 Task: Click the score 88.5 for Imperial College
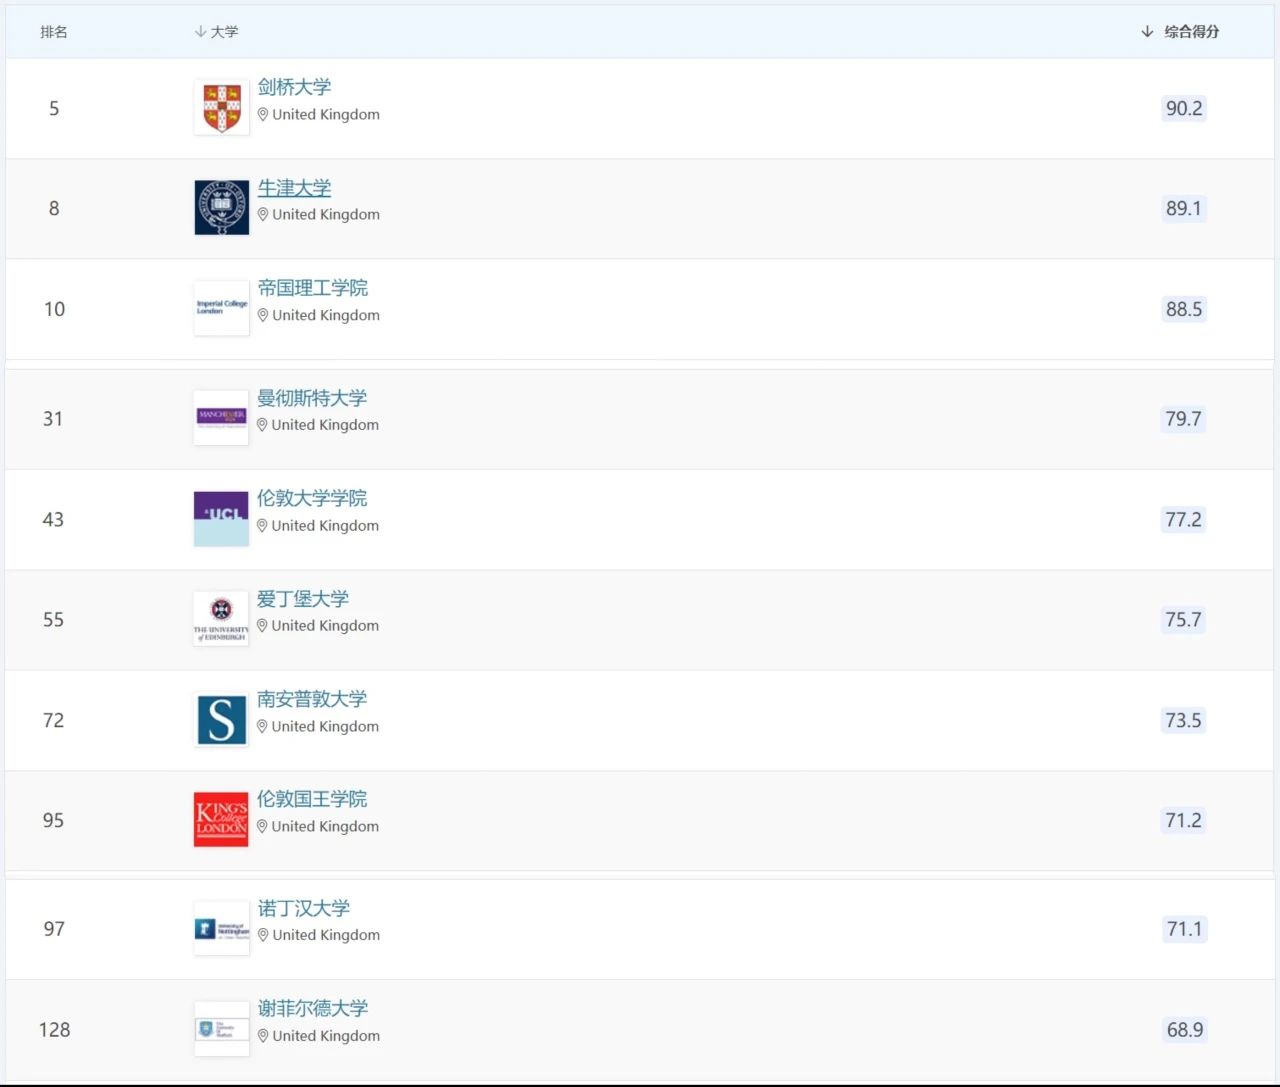(x=1184, y=309)
